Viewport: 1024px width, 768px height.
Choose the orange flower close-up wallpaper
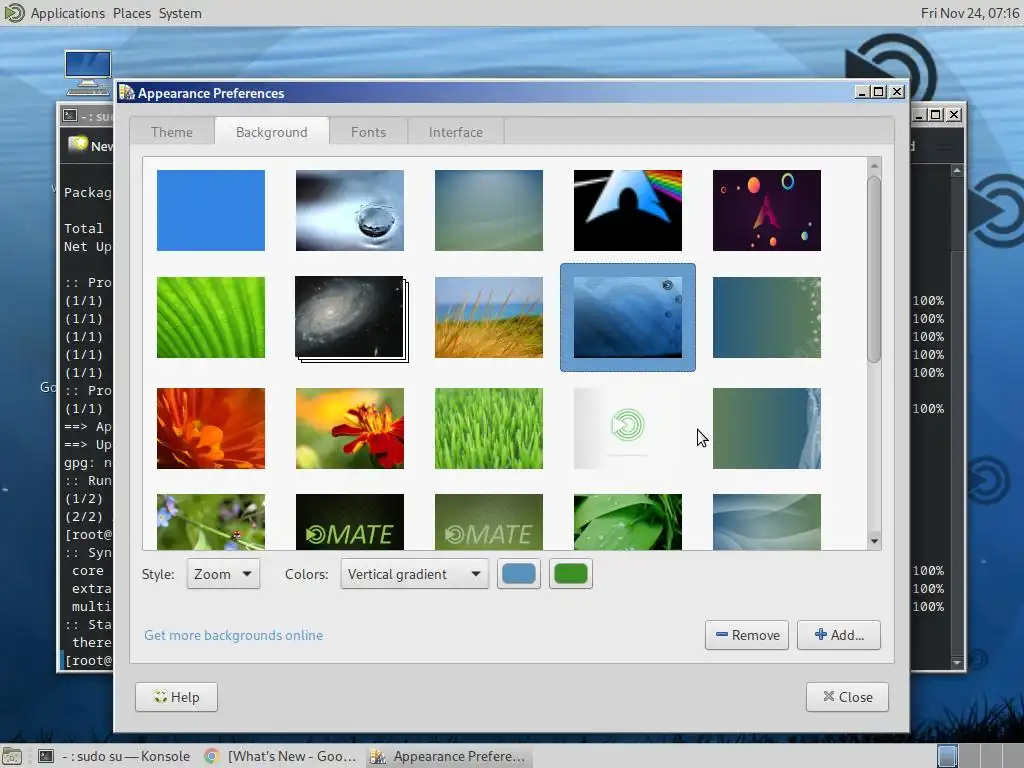[210, 428]
